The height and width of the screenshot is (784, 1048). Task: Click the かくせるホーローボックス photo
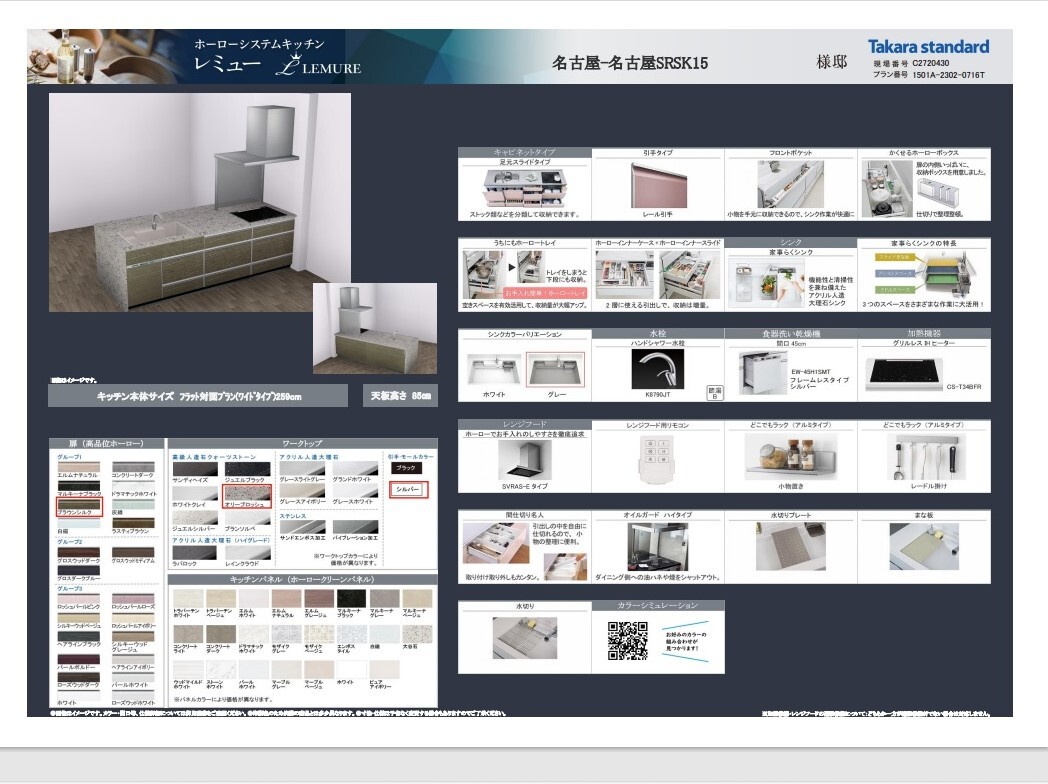click(887, 189)
